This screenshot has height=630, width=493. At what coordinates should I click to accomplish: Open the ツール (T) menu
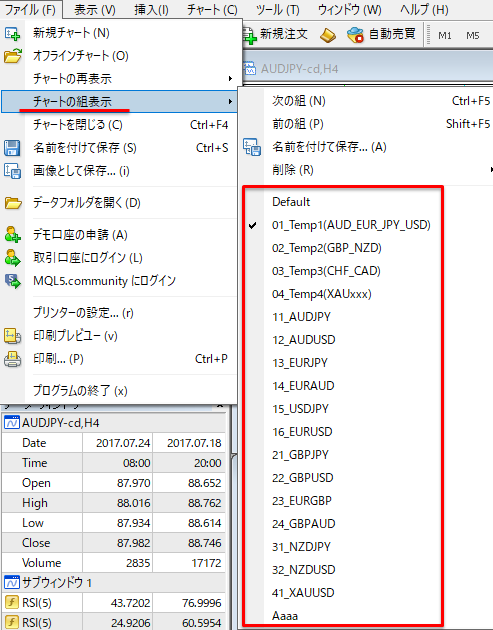coord(278,9)
